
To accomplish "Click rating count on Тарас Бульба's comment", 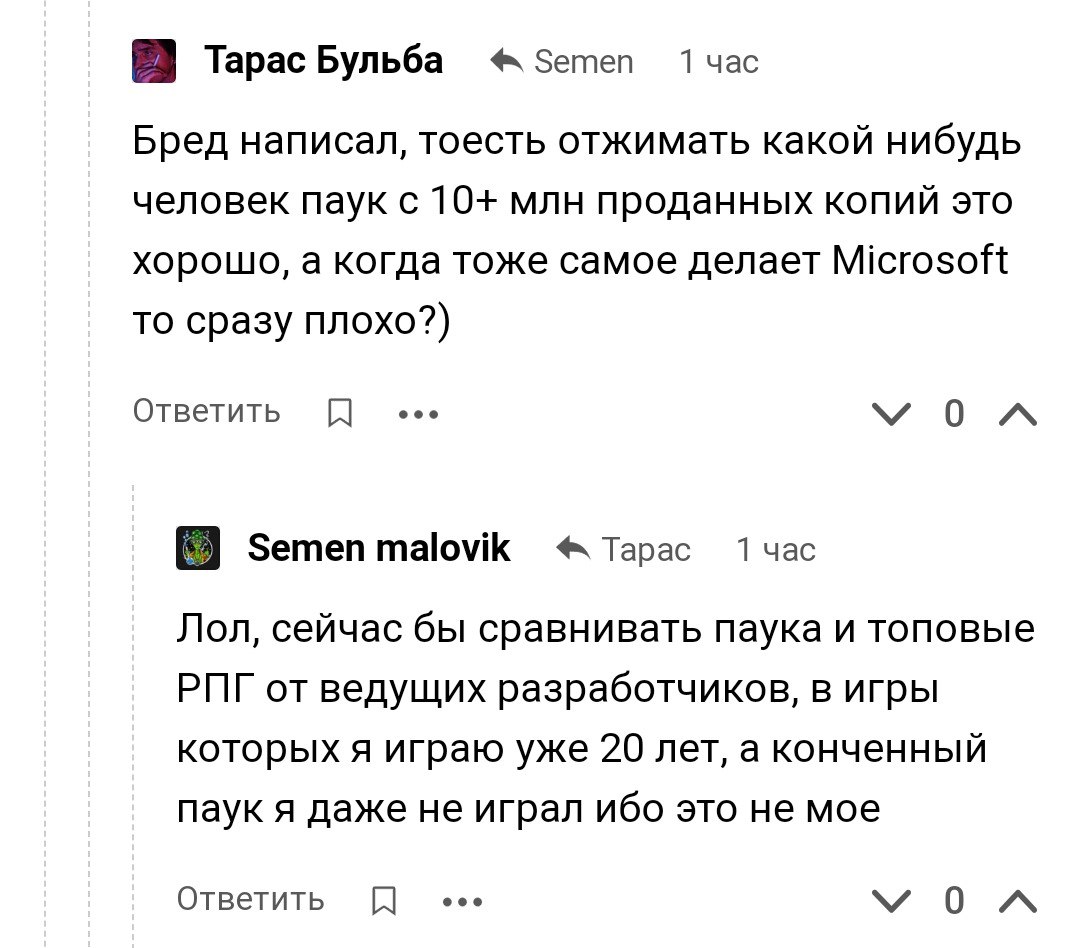I will click(x=954, y=414).
